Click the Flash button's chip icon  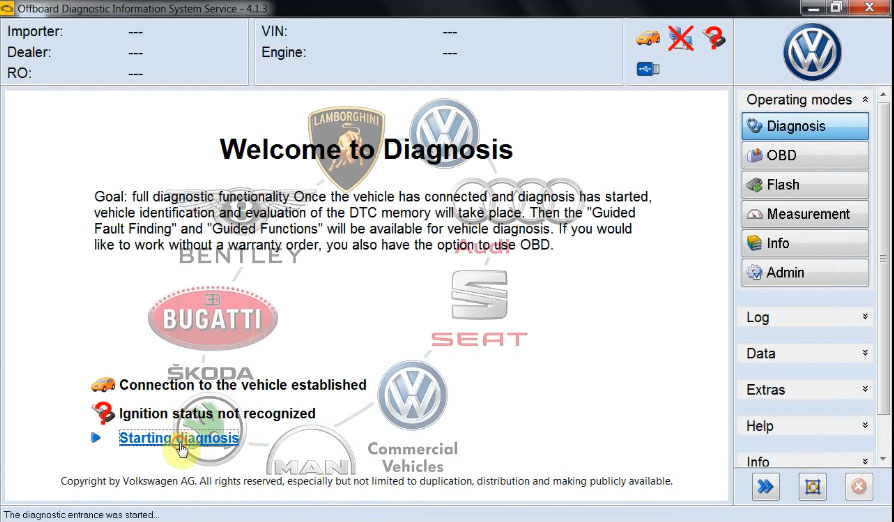[x=754, y=185]
